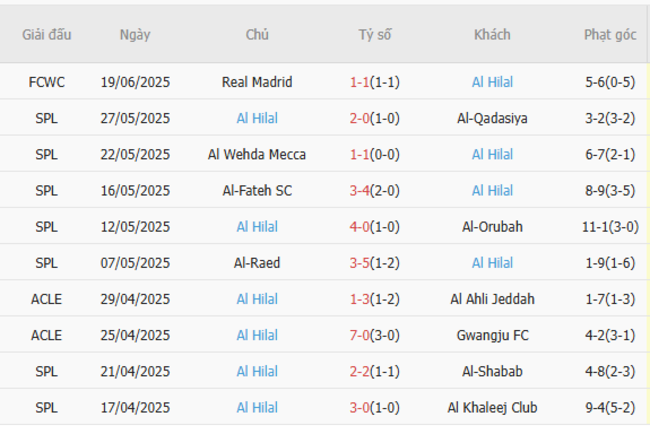Open the Al-Orubah away team

click(x=492, y=227)
